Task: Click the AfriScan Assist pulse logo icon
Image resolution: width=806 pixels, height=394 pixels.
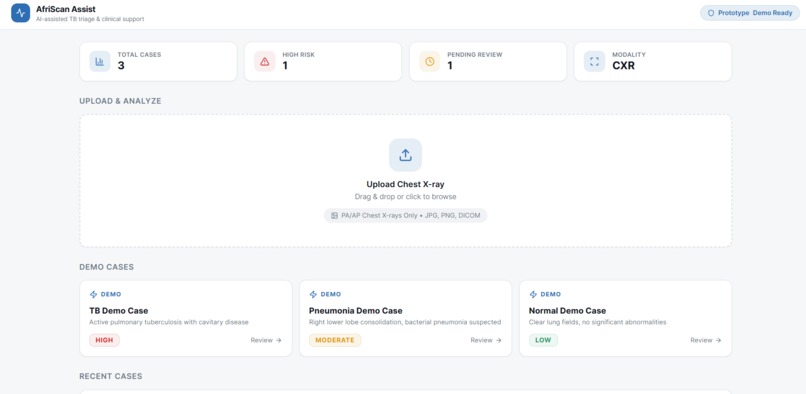Action: click(x=21, y=13)
